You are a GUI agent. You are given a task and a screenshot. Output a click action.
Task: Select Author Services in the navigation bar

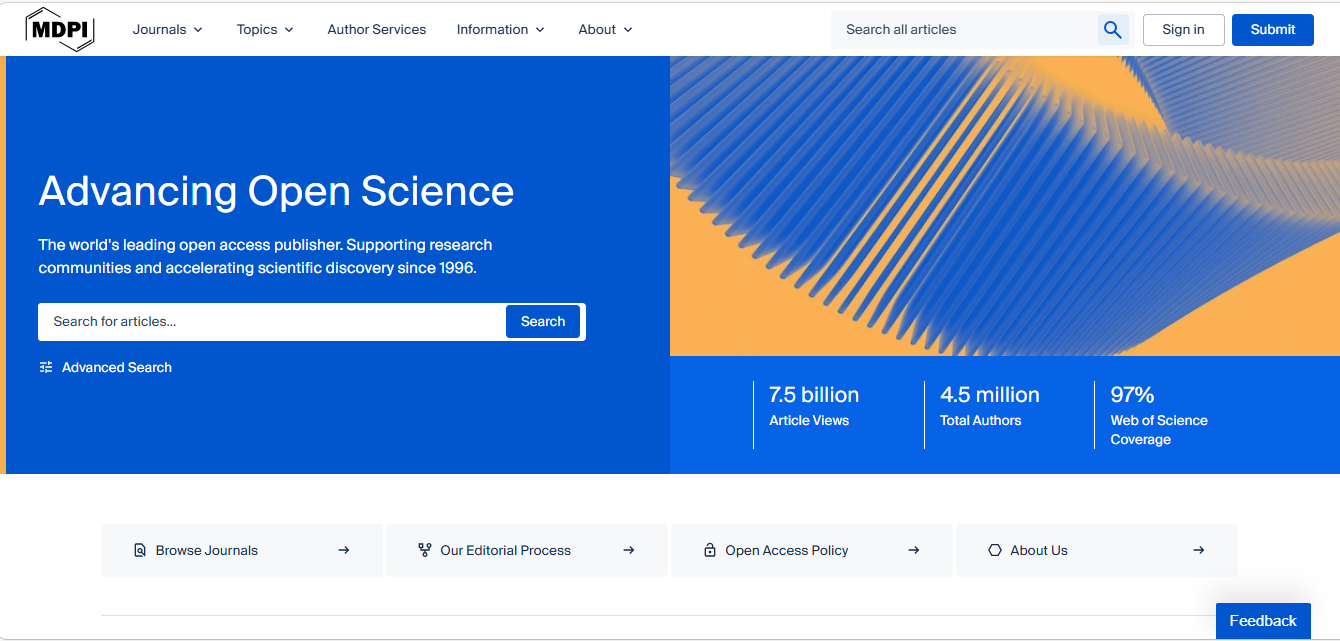(376, 29)
